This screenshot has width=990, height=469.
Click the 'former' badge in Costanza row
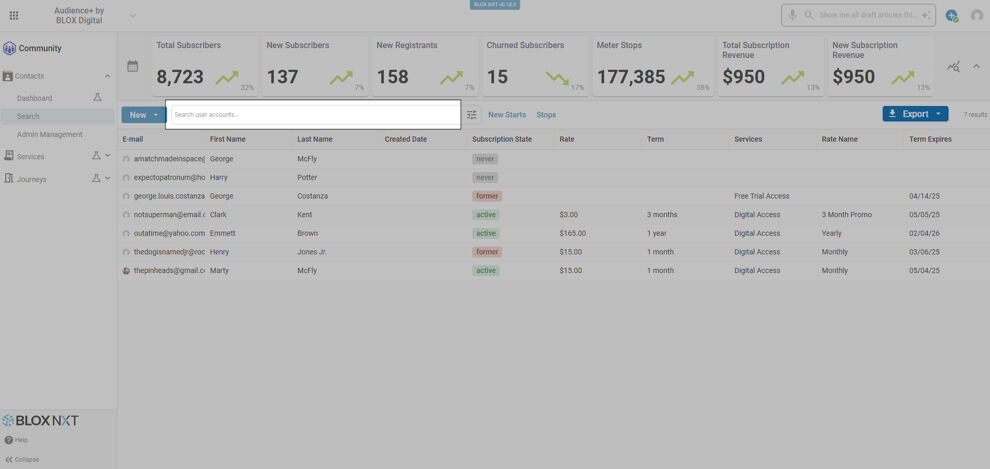click(487, 196)
